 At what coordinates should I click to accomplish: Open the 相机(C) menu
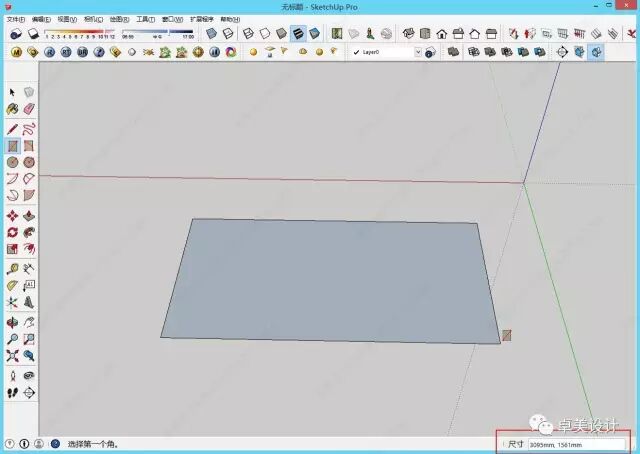click(93, 19)
